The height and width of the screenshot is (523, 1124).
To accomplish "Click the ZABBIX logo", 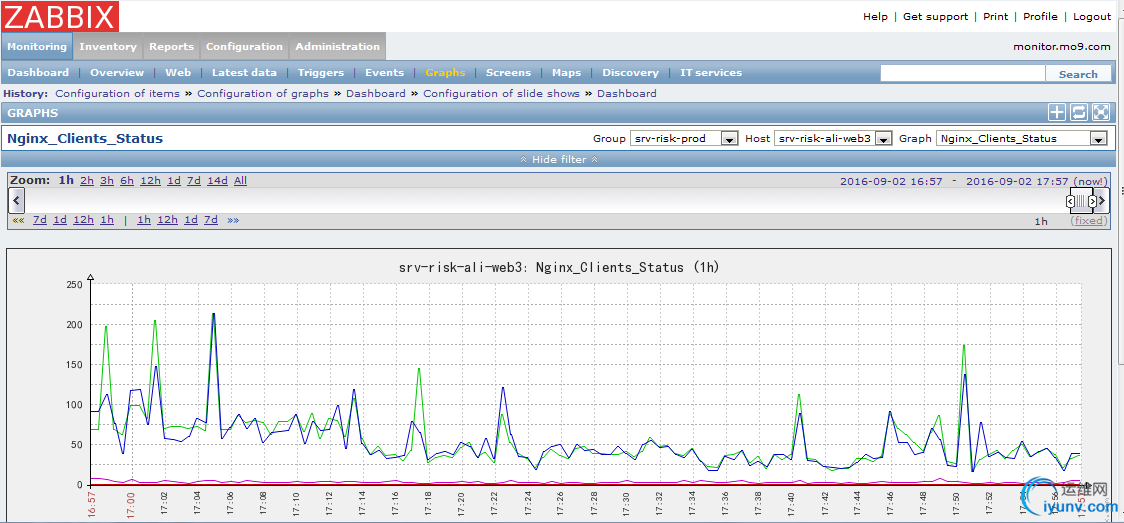I will (60, 16).
